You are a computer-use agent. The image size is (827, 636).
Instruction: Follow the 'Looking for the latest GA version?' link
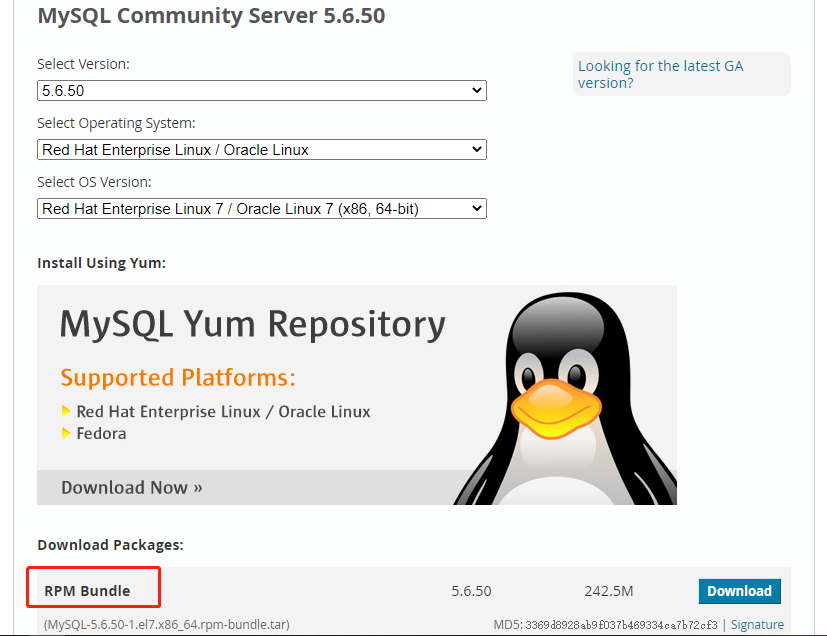660,74
